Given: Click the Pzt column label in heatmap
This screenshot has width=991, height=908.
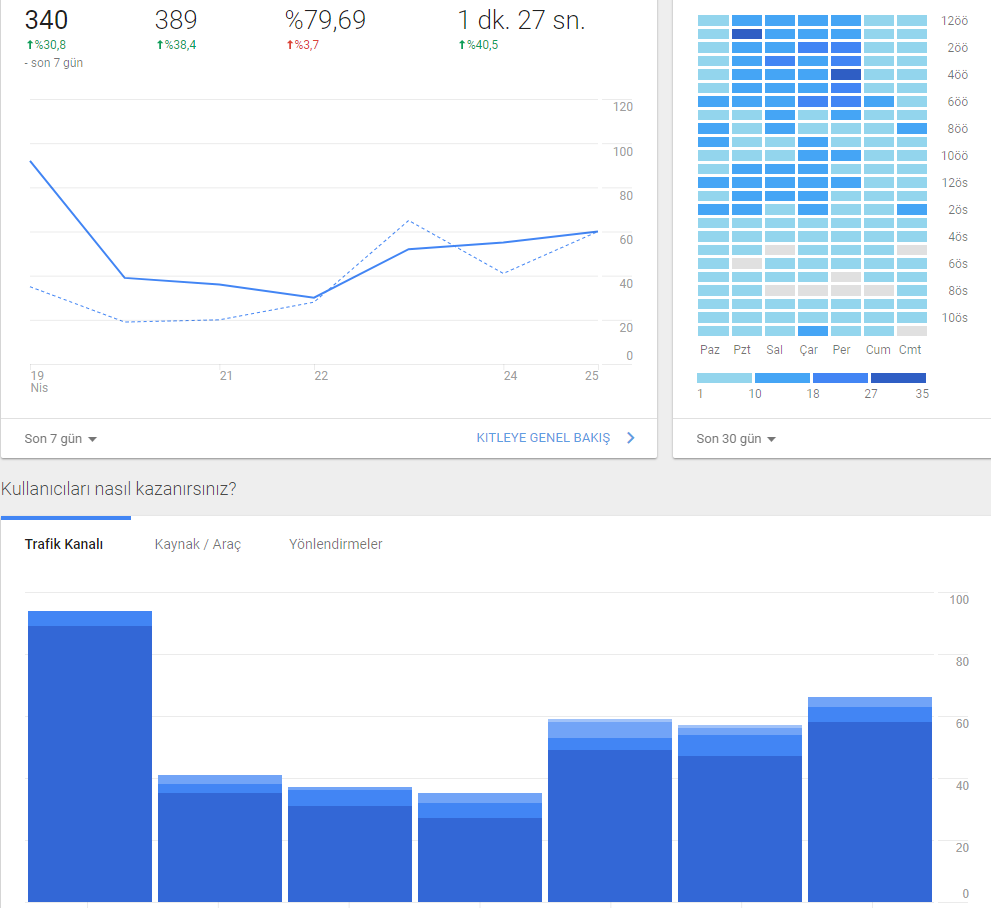Looking at the screenshot, I should [742, 349].
